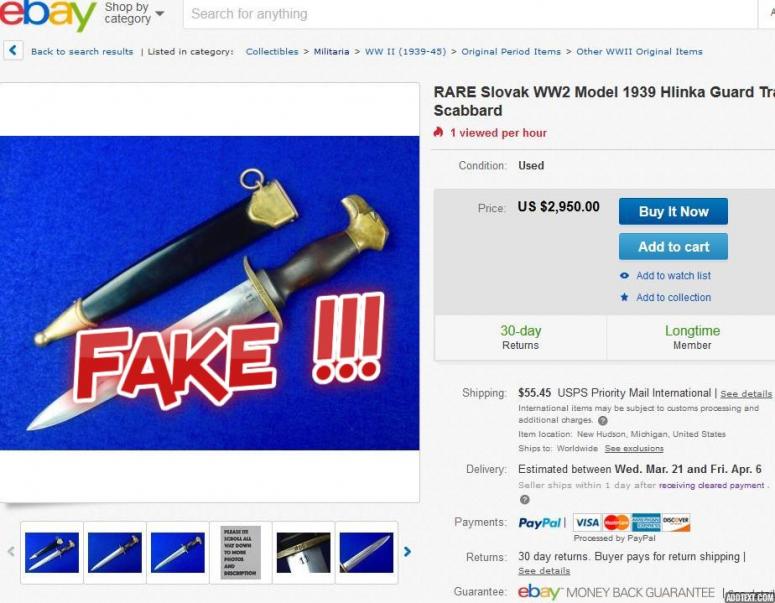Image resolution: width=775 pixels, height=603 pixels.
Task: Click the delivery help question mark icon
Action: point(525,500)
